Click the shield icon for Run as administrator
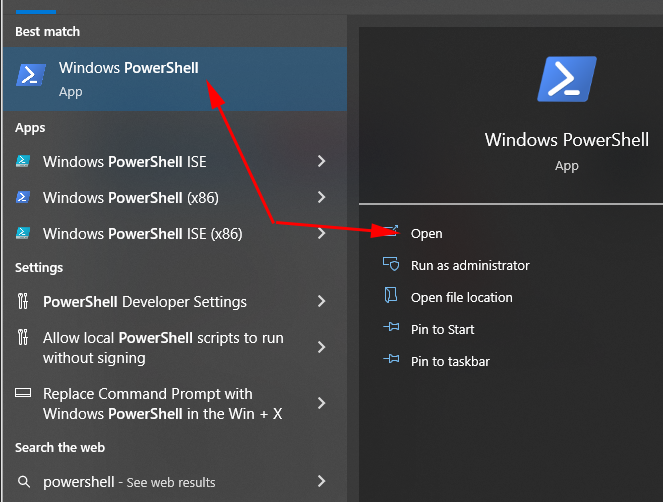The width and height of the screenshot is (663, 502). [x=391, y=264]
